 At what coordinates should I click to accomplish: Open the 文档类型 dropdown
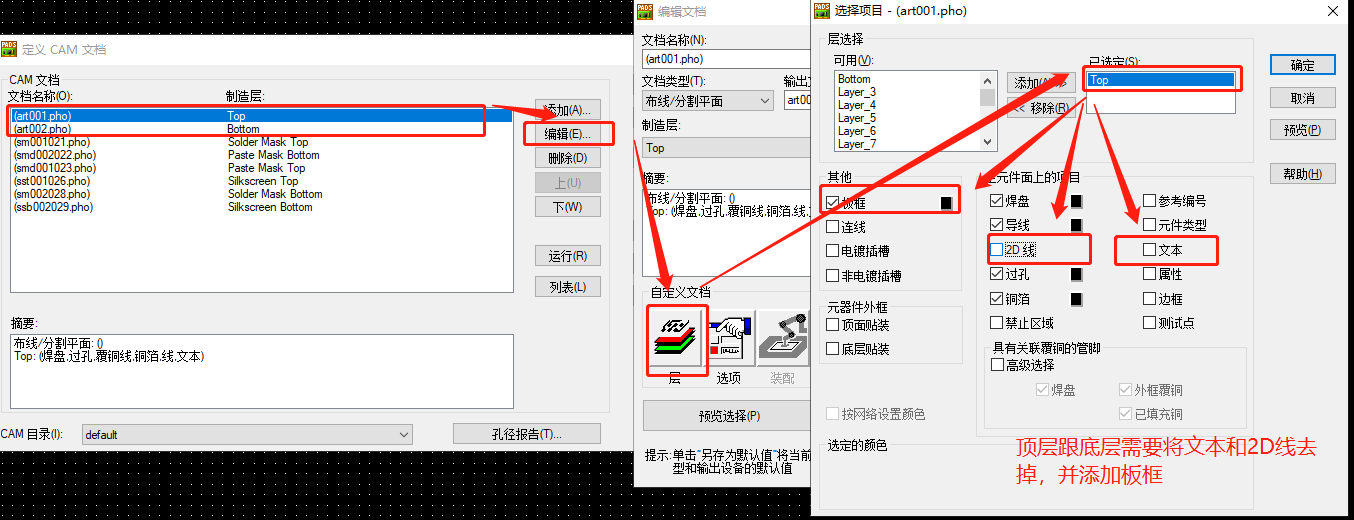click(708, 101)
